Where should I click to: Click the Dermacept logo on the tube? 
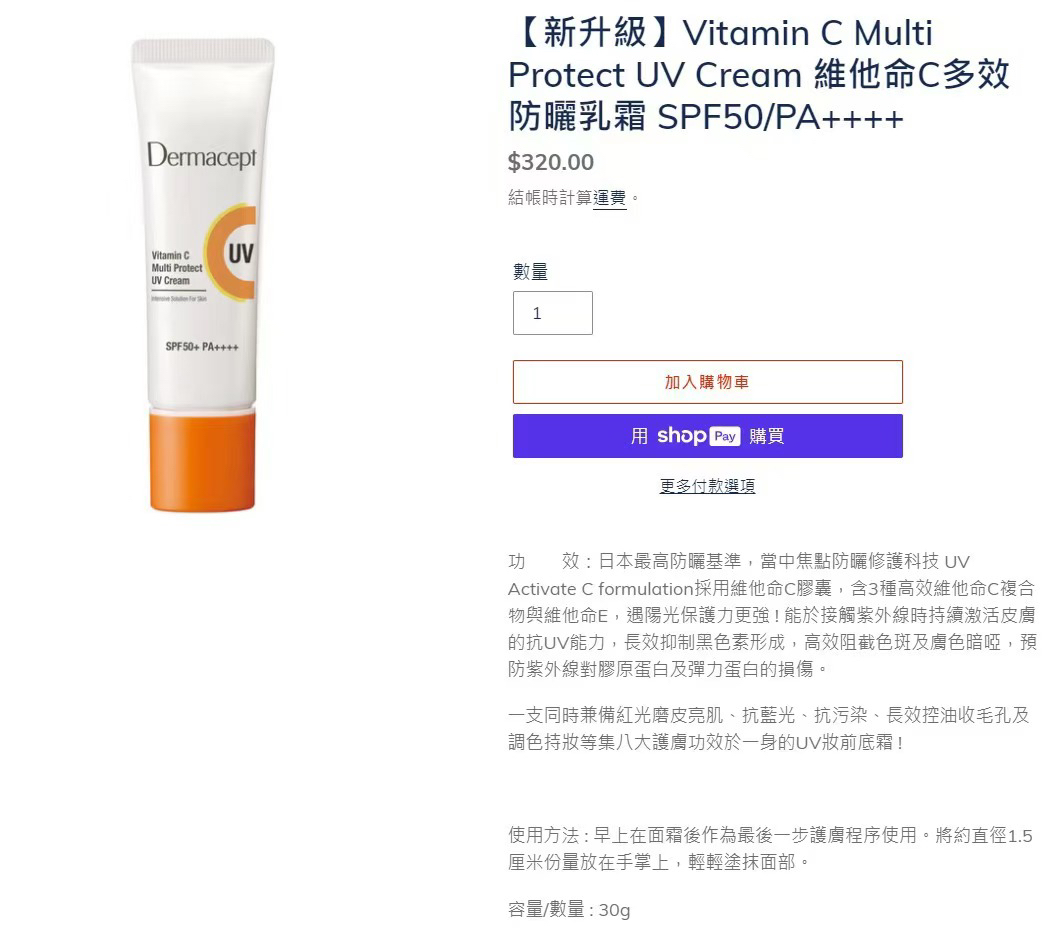point(201,156)
